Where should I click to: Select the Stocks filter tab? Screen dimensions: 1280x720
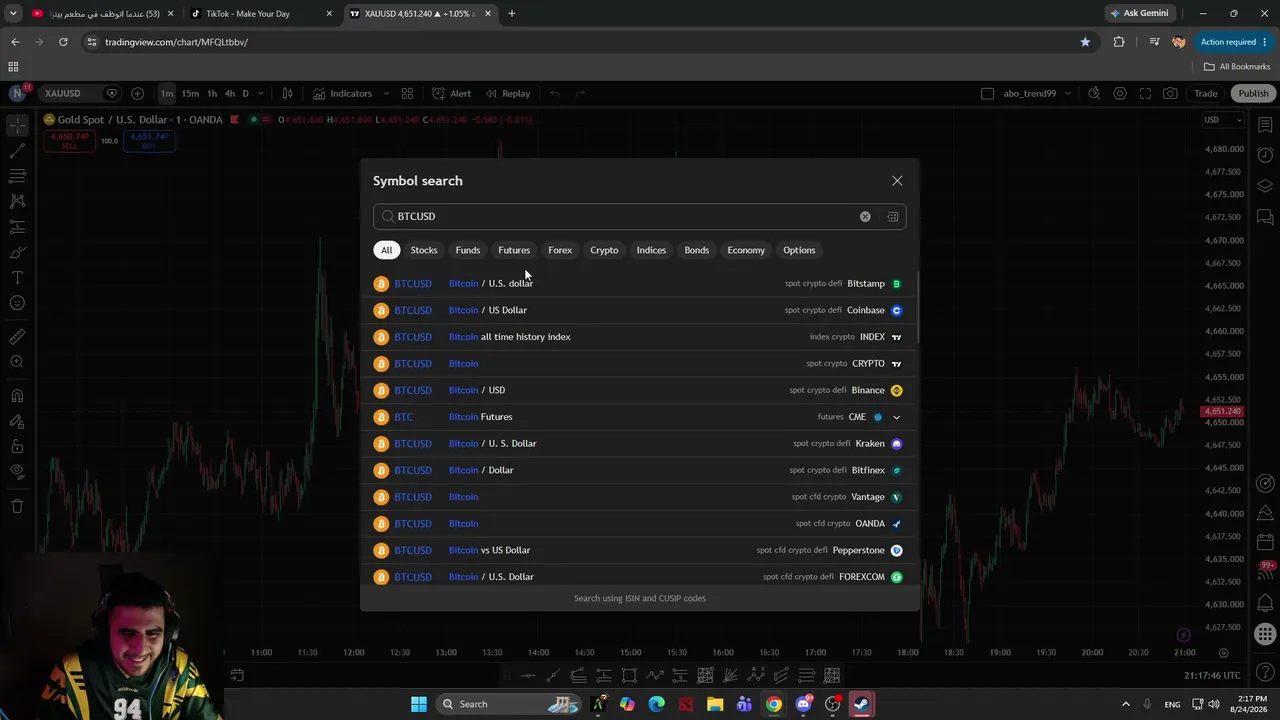tap(424, 250)
